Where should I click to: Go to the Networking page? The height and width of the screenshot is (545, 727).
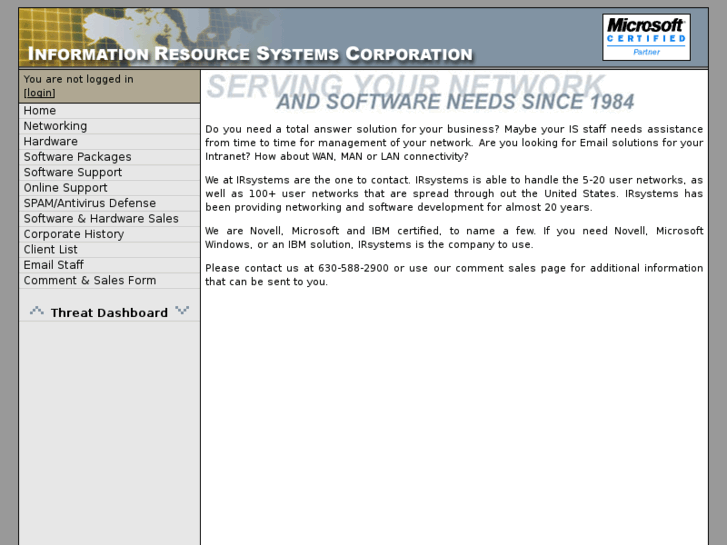(x=109, y=126)
